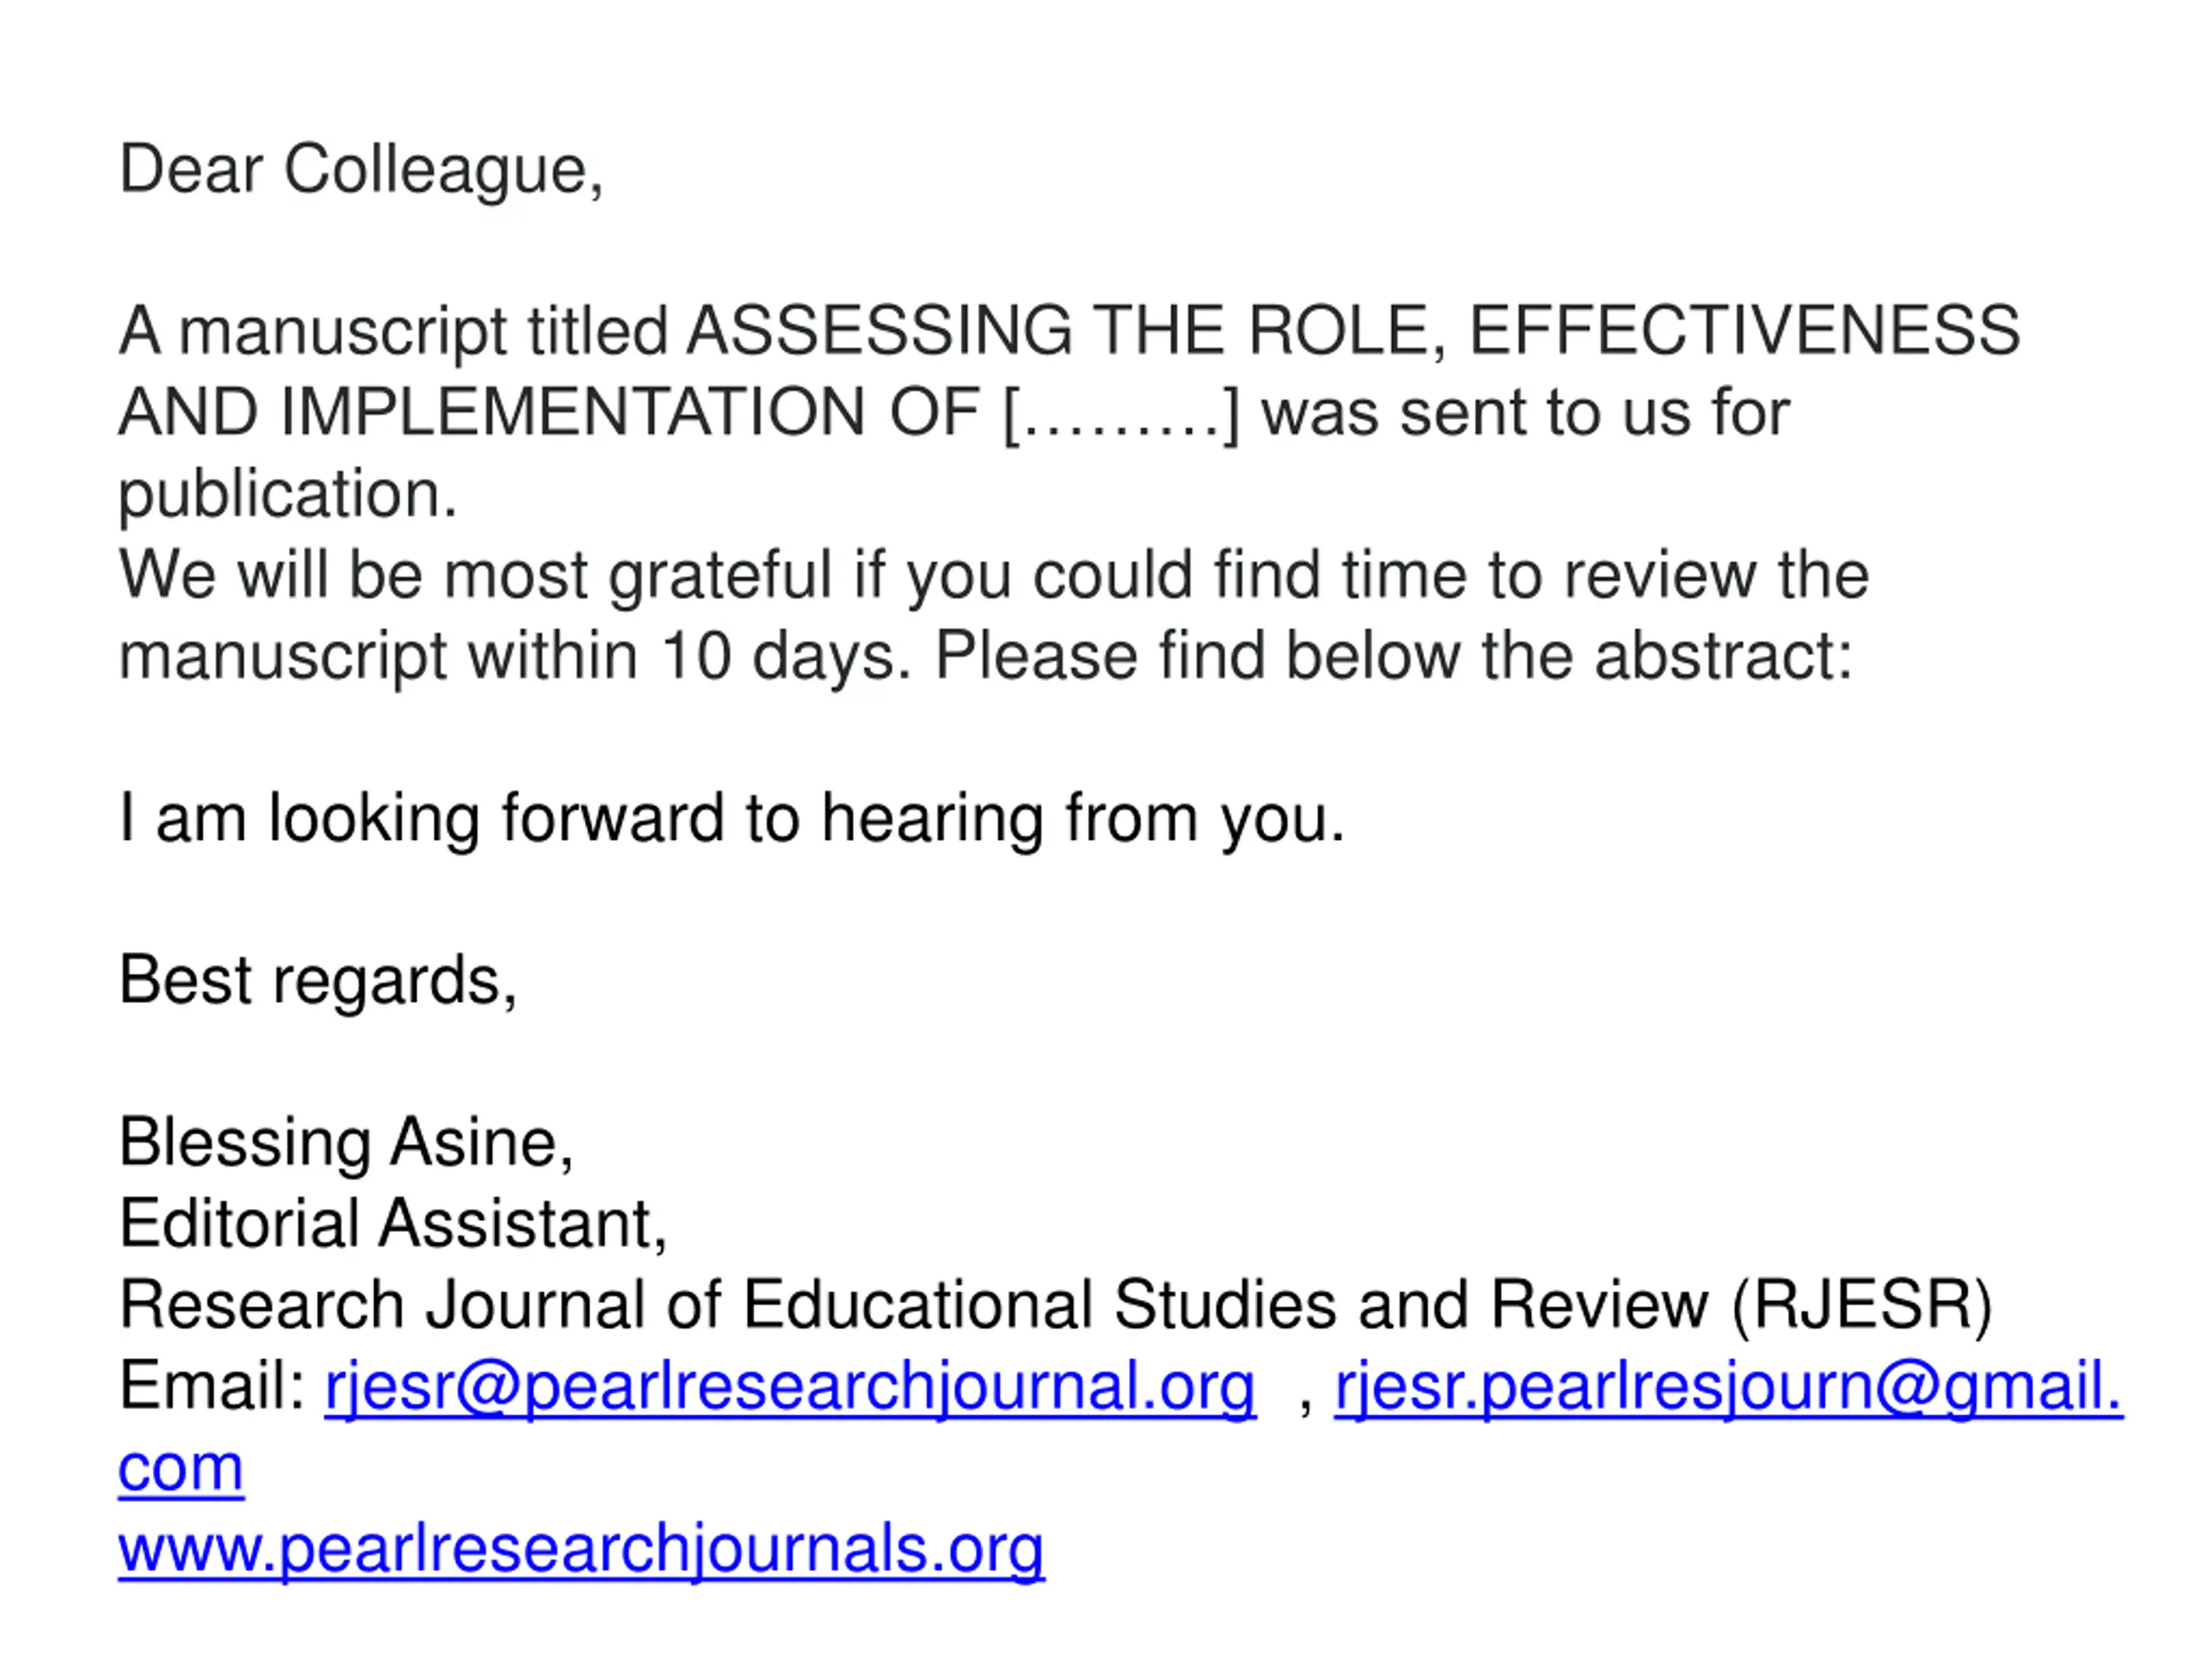Click "AND IMPLEMENTATION OF" text
Viewport: 2212px width, 1659px height.
click(549, 412)
